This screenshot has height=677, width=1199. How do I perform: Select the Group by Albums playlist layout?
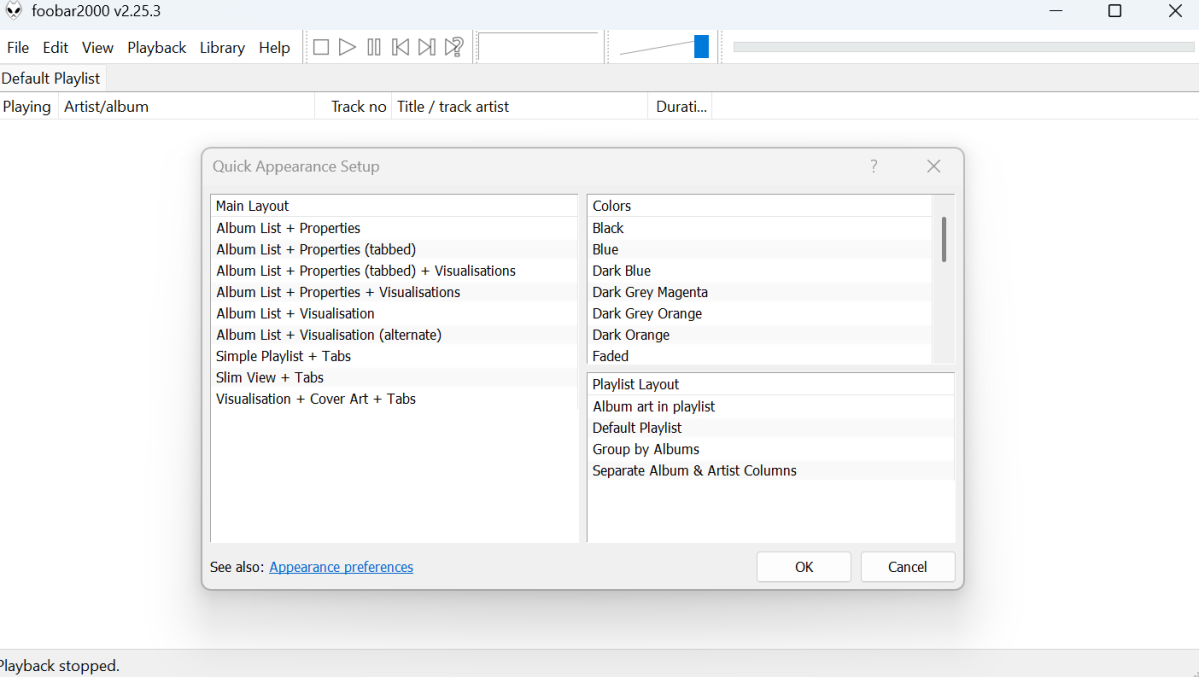click(x=646, y=448)
